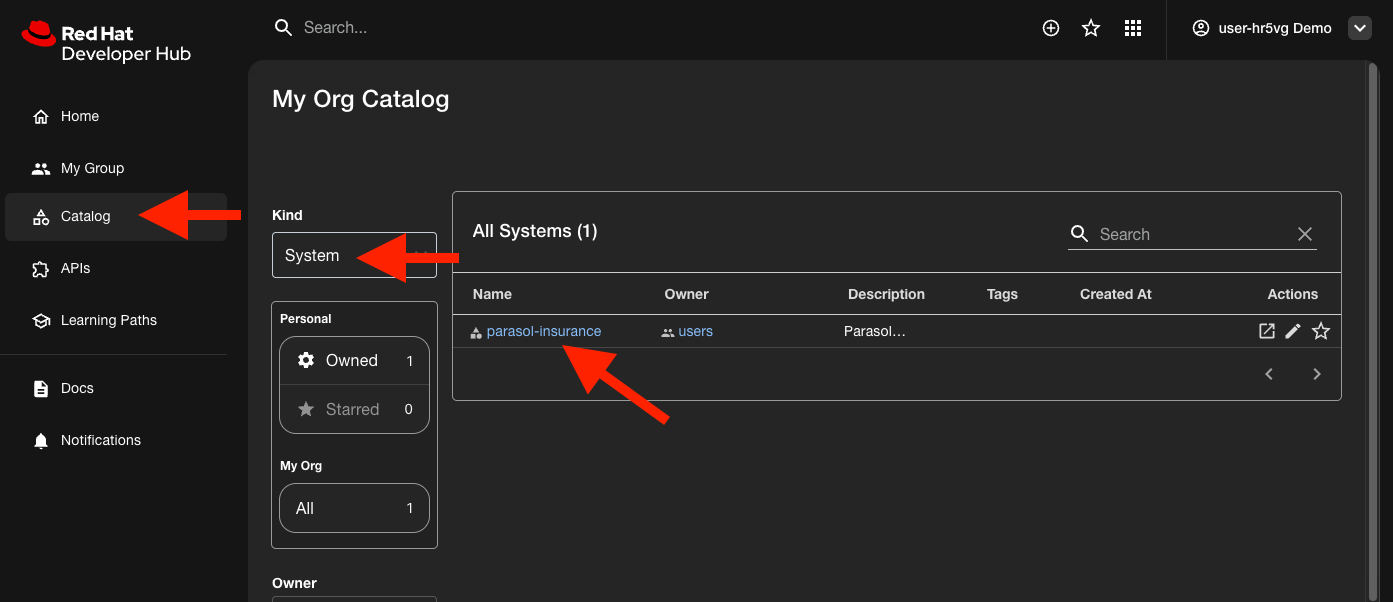Sort by the Name column header
The height and width of the screenshot is (602, 1393).
click(x=492, y=294)
